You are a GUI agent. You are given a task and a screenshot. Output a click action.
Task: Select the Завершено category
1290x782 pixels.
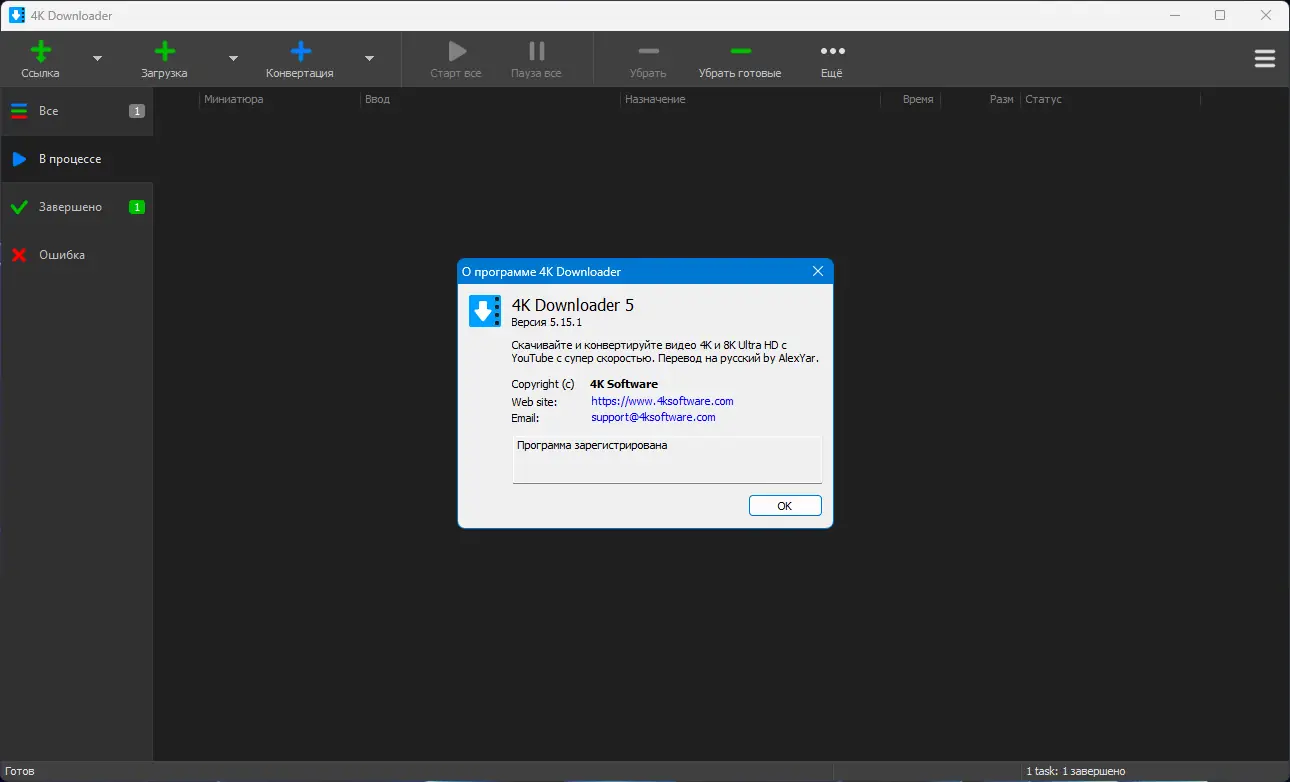(x=77, y=207)
